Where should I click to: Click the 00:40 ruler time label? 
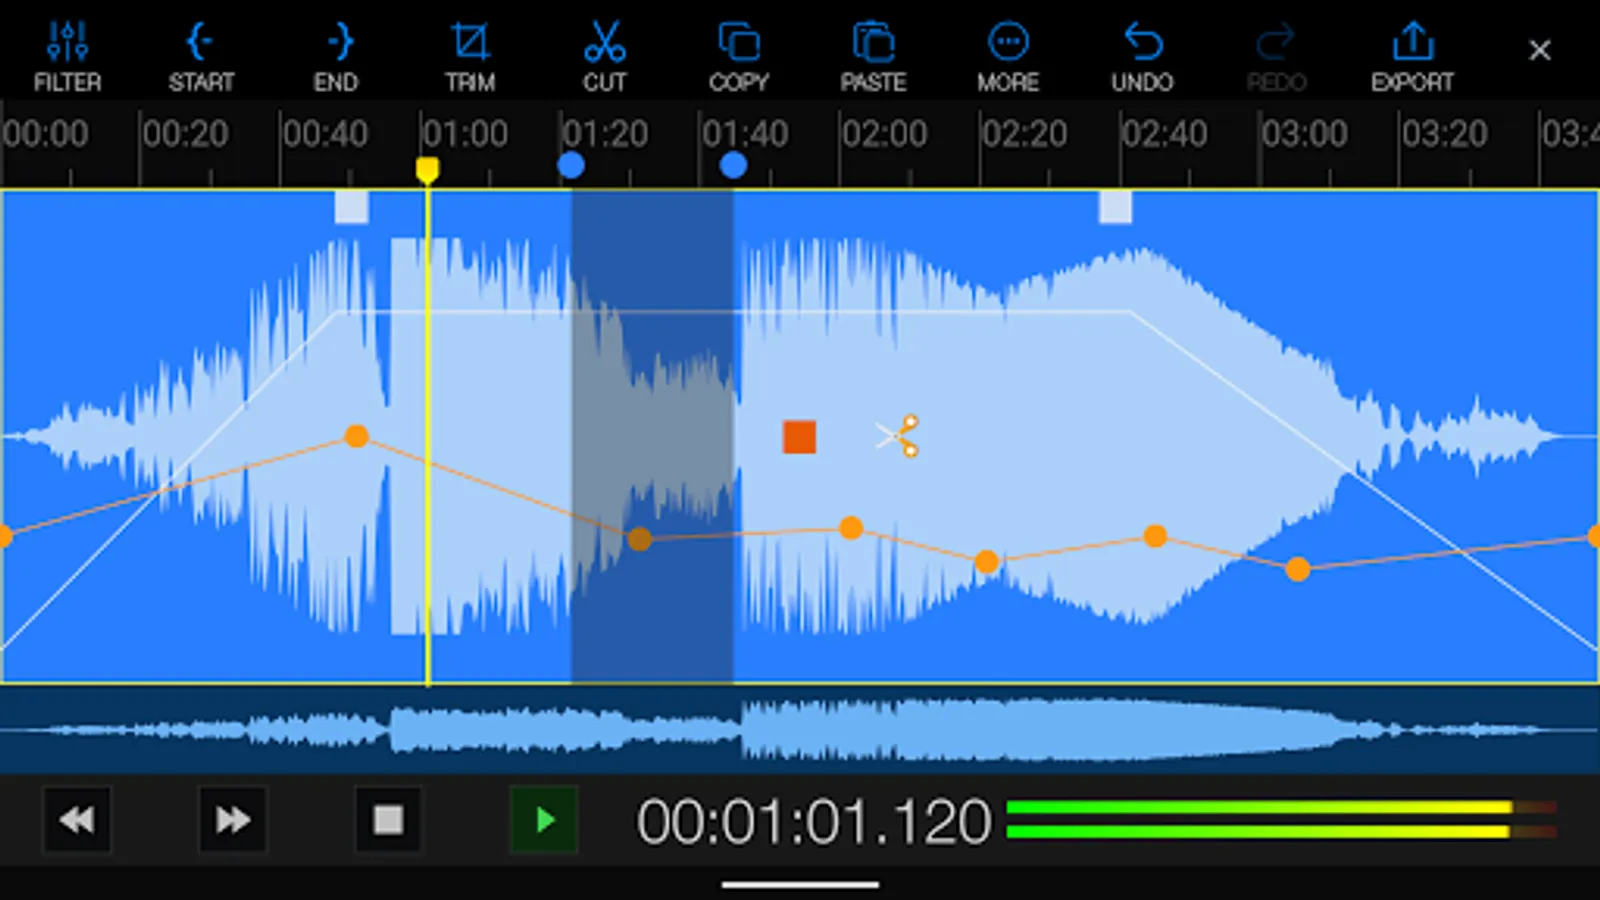325,133
